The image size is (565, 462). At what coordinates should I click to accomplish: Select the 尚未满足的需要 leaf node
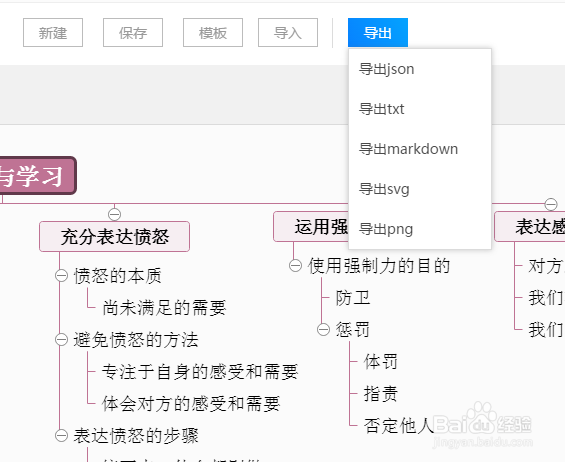click(164, 308)
